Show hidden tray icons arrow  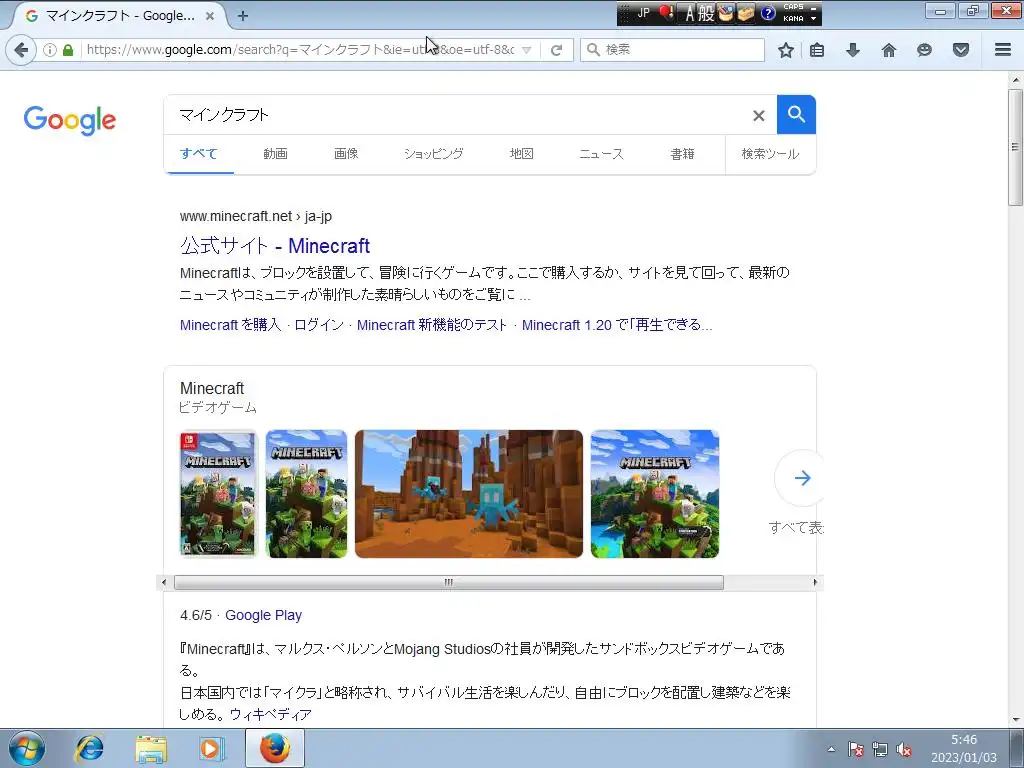coord(831,750)
